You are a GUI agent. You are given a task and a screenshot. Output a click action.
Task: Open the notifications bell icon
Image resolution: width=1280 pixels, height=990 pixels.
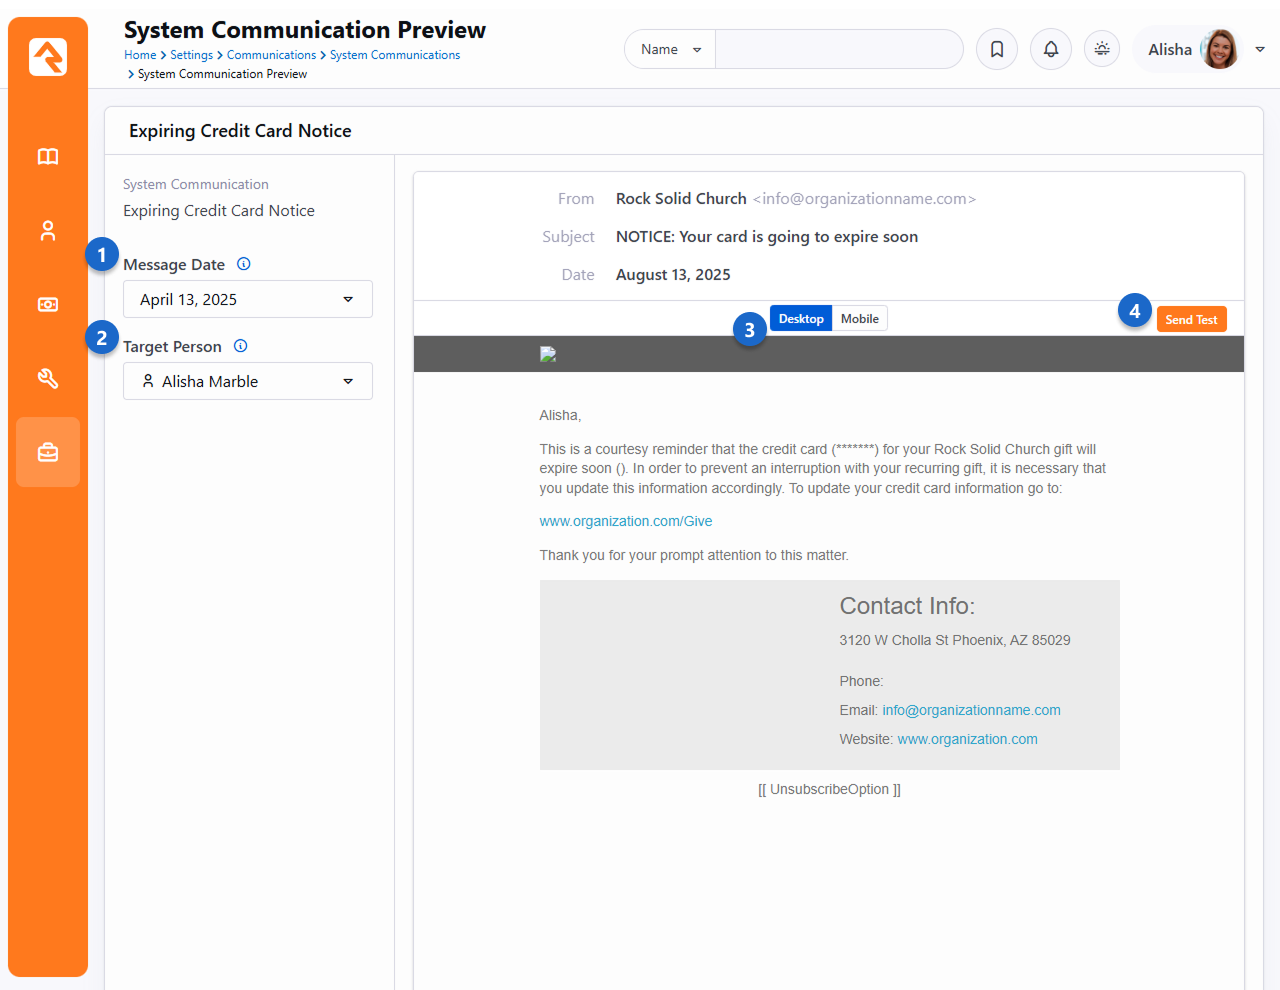pos(1051,49)
